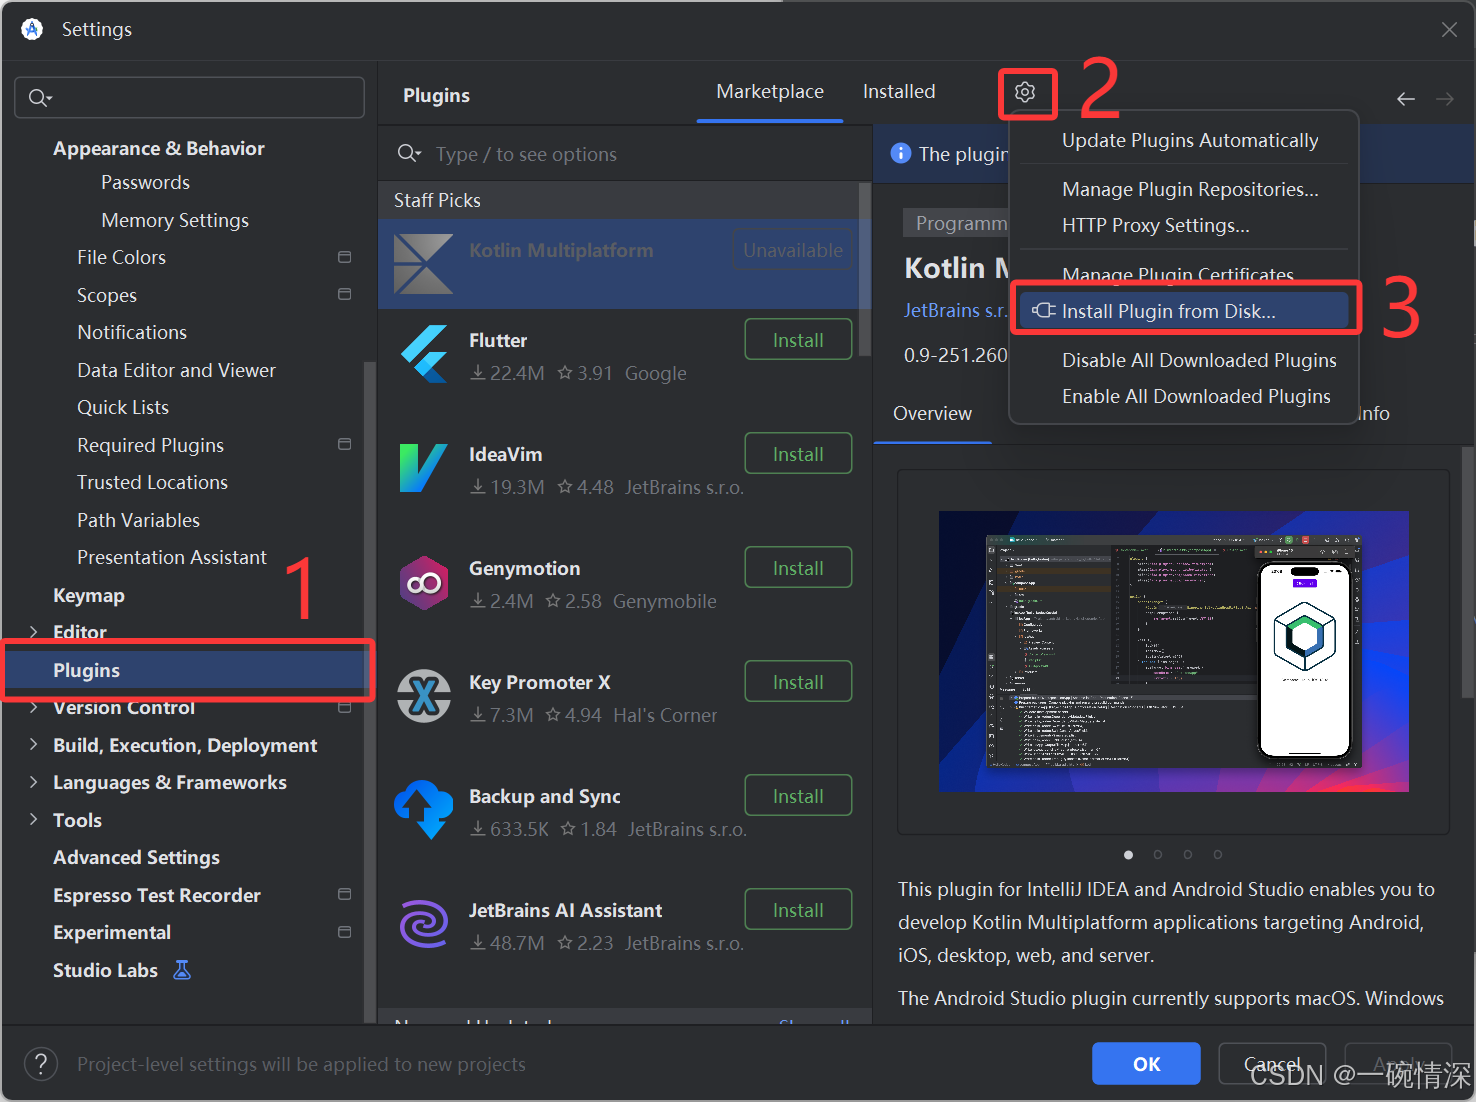
Task: Click the Kotlin Multiplatform plugin icon
Action: [424, 264]
